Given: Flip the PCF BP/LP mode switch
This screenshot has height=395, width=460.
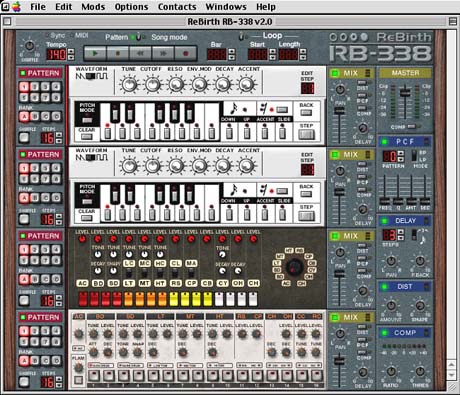Looking at the screenshot, I should [x=414, y=156].
